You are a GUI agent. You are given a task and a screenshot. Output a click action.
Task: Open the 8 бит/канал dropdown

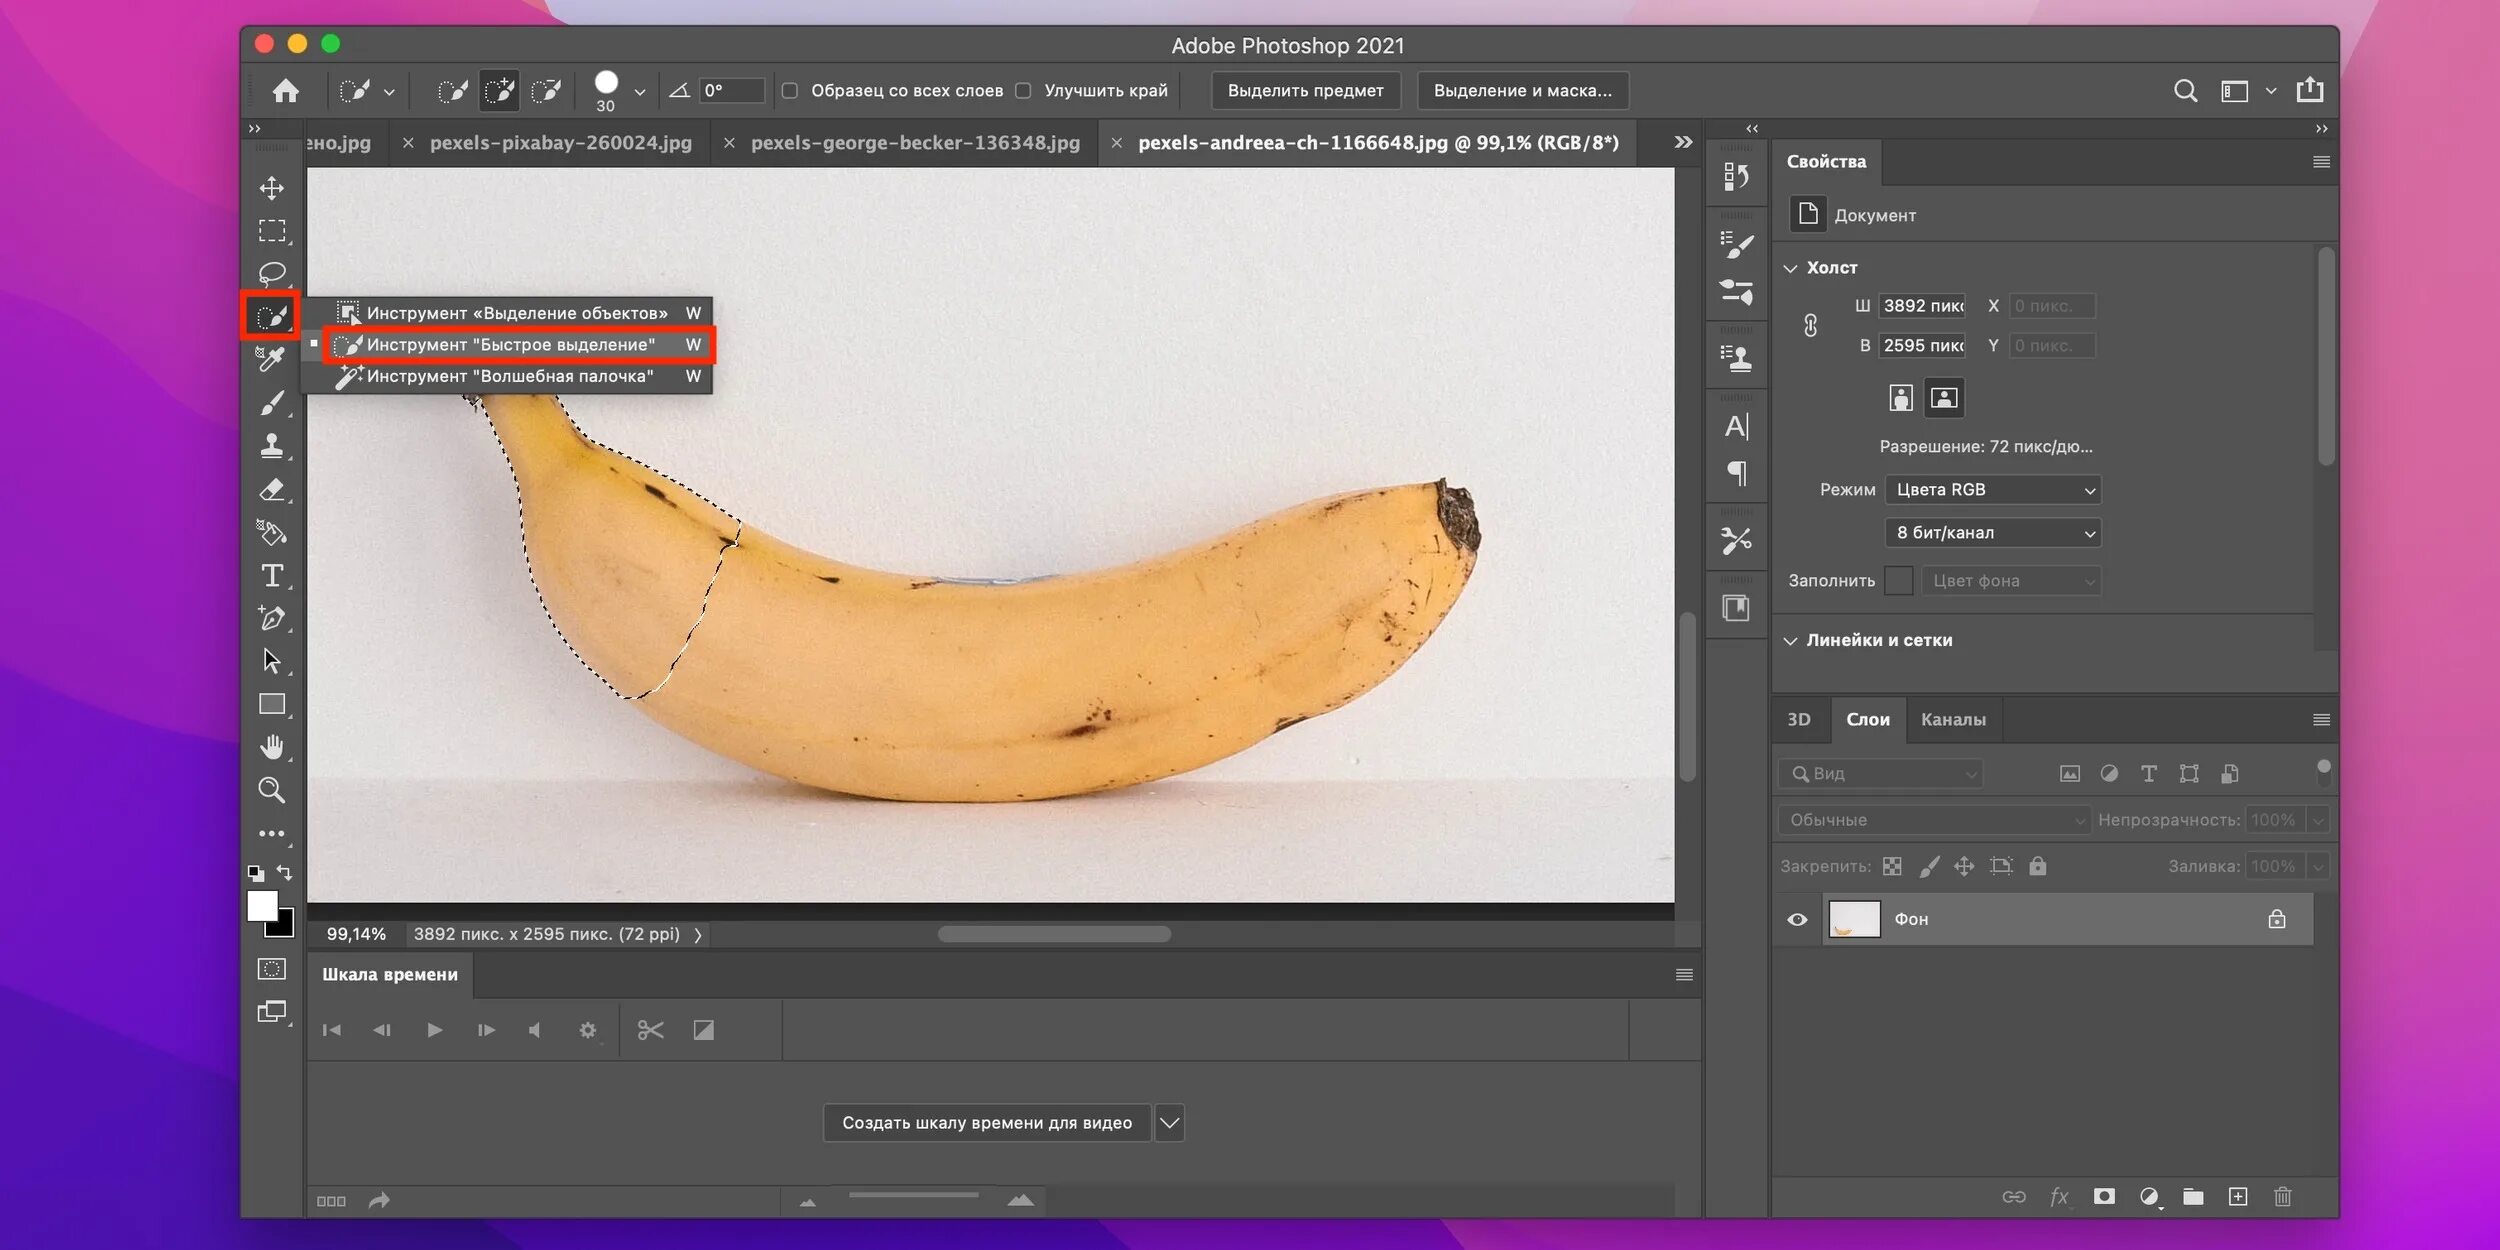[1992, 533]
